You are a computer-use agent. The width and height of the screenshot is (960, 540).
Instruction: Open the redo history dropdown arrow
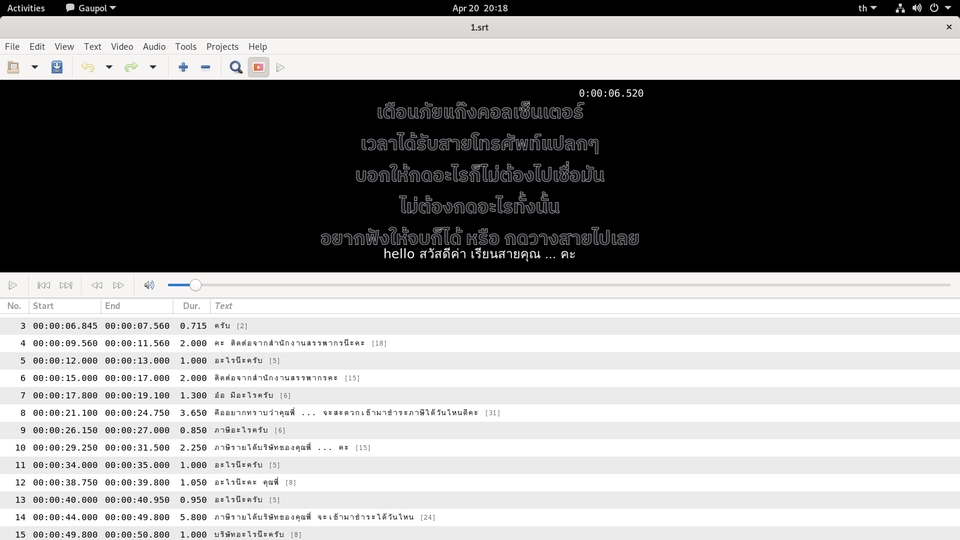pos(153,67)
